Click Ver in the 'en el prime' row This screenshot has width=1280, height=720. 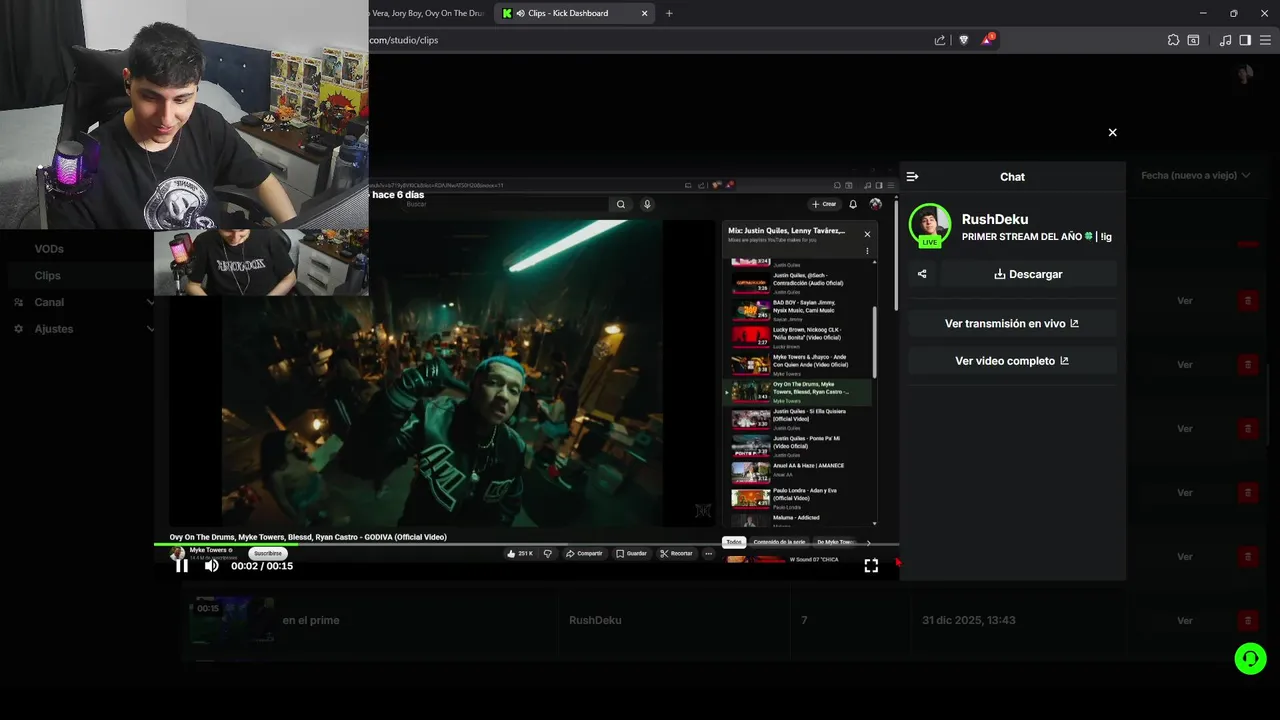pyautogui.click(x=1184, y=621)
